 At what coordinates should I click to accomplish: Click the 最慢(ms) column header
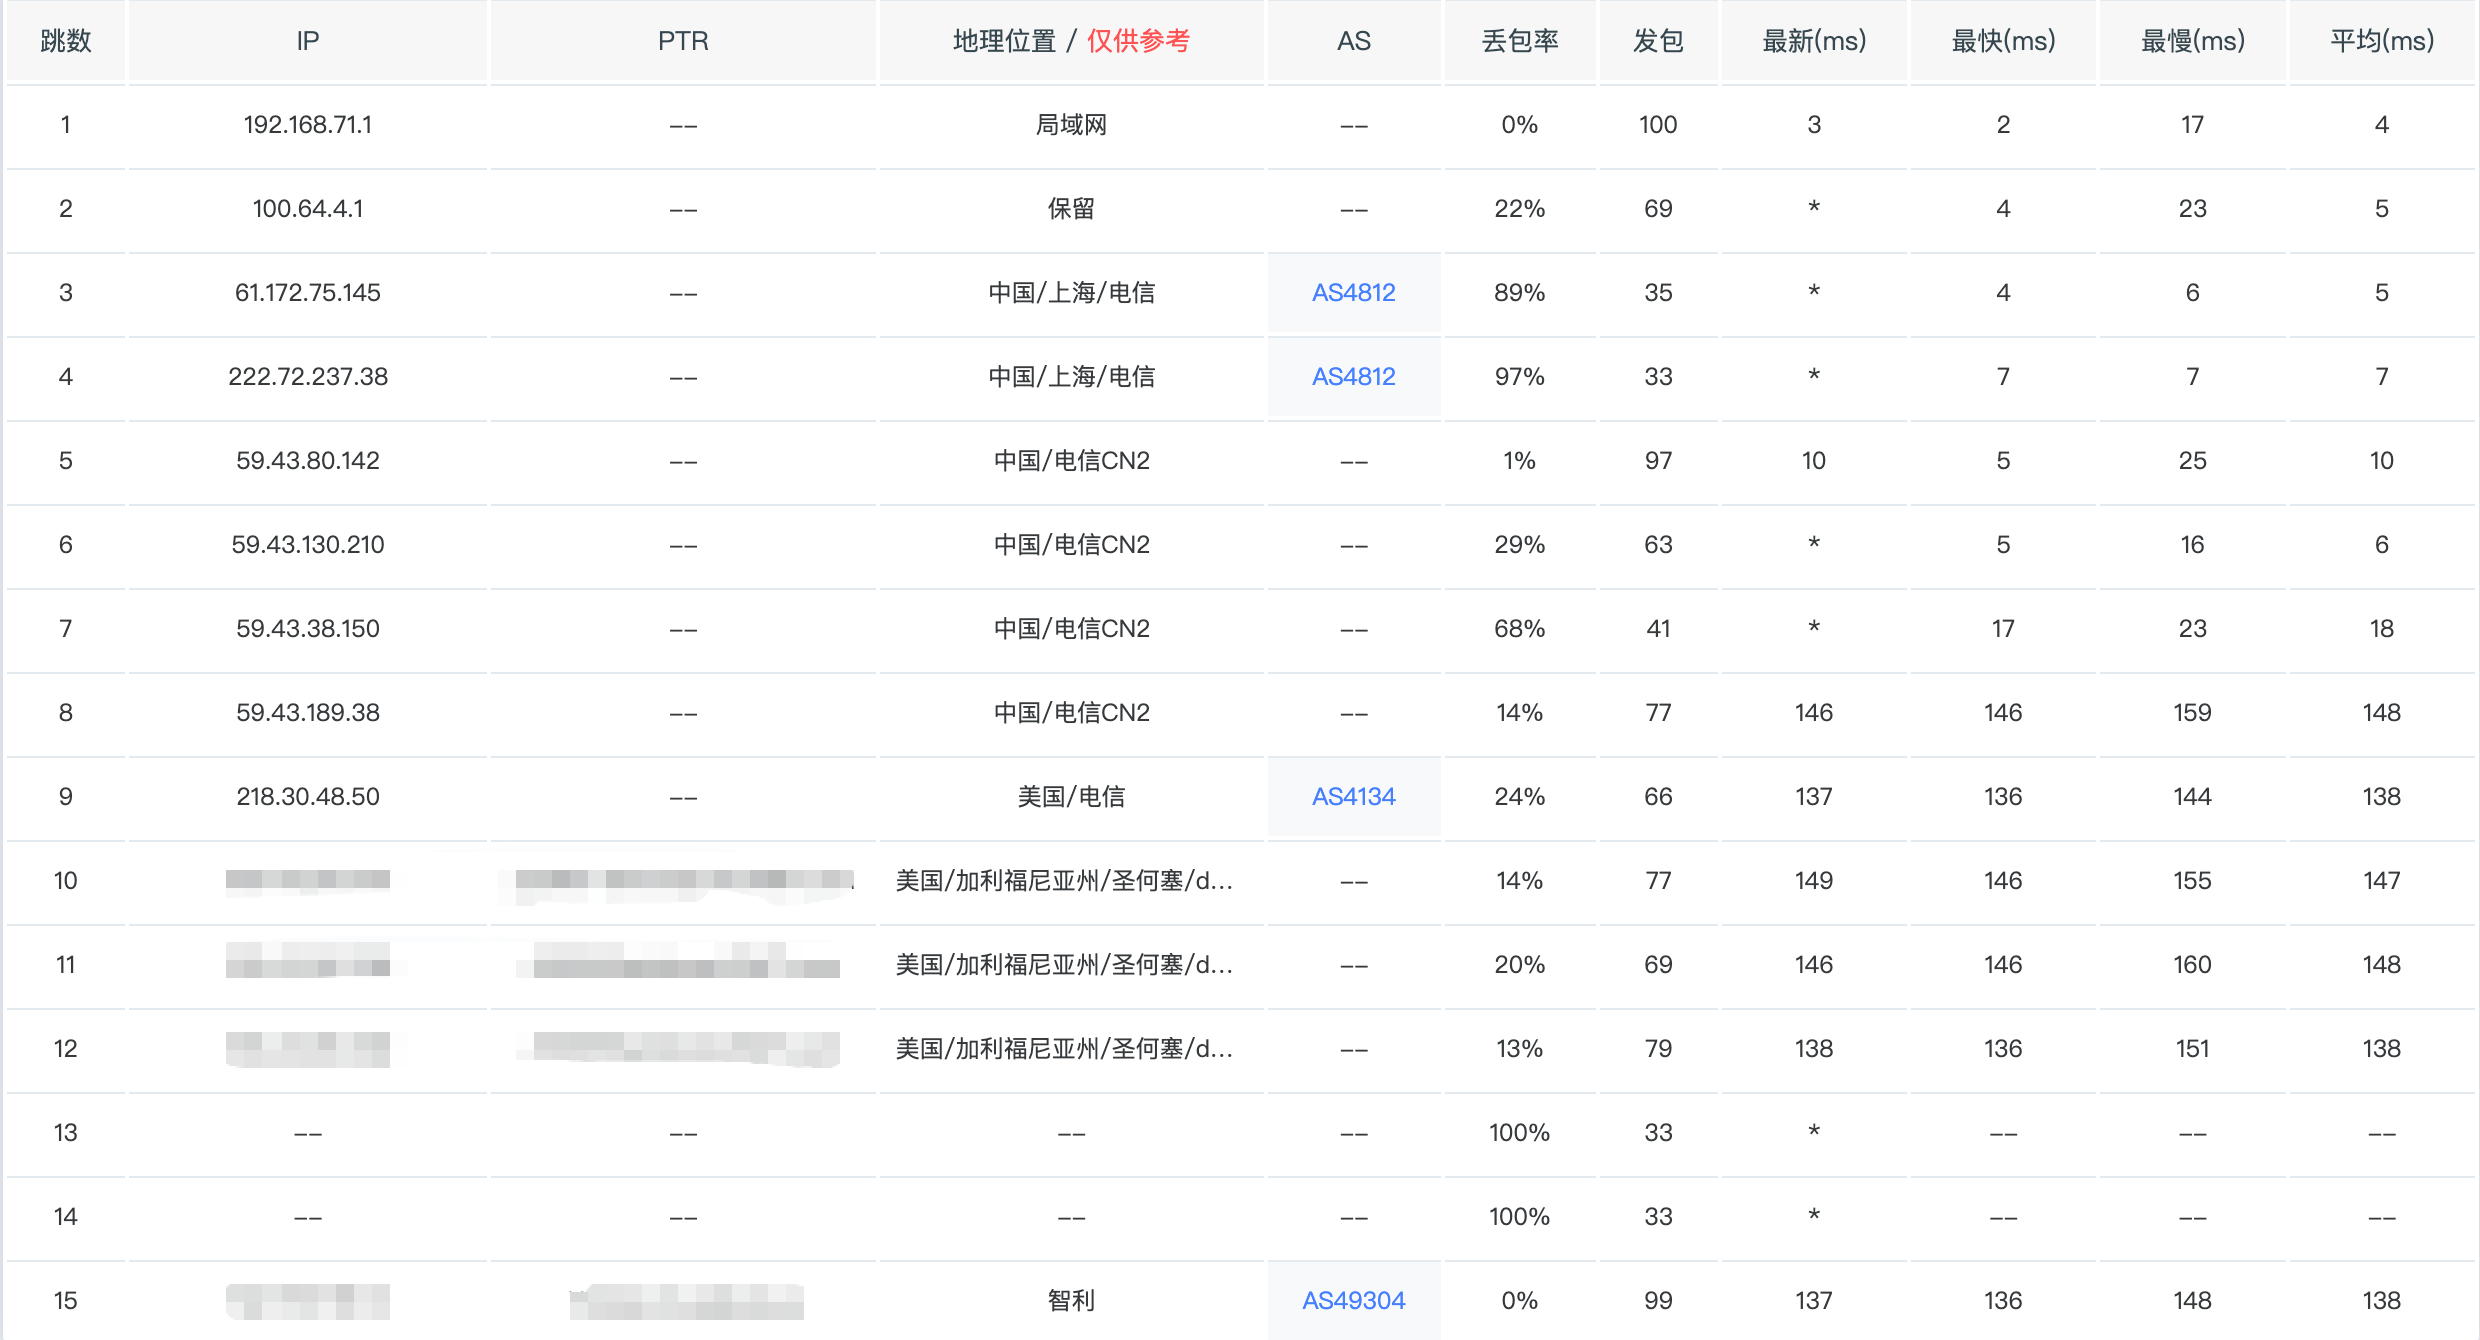coord(2193,41)
